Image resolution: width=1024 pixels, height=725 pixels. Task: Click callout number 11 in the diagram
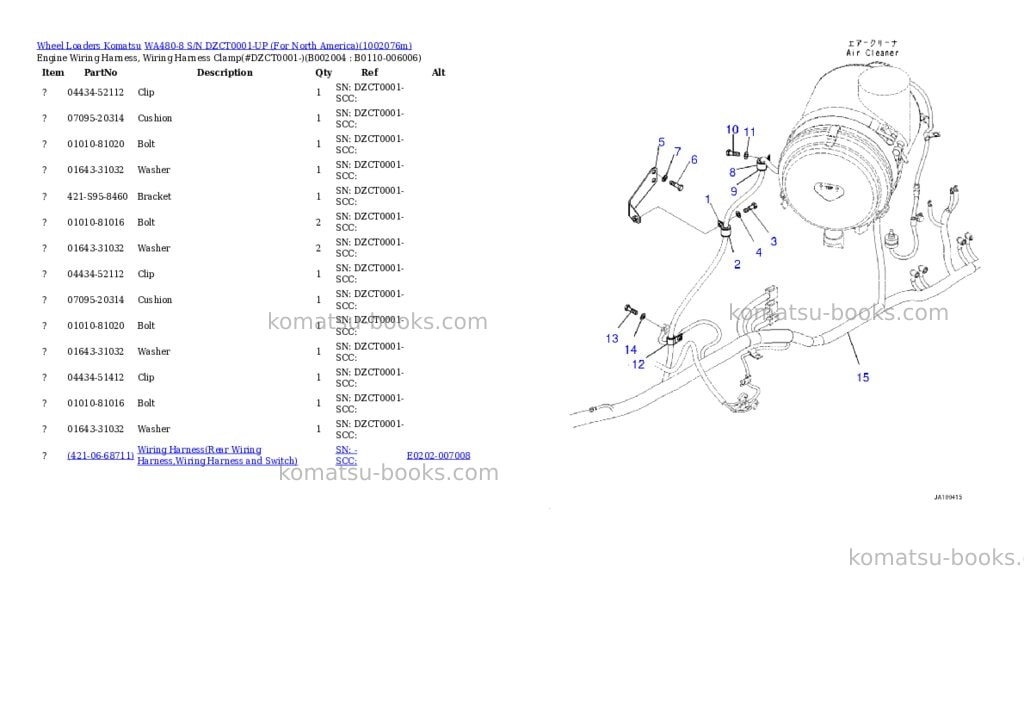coord(750,132)
